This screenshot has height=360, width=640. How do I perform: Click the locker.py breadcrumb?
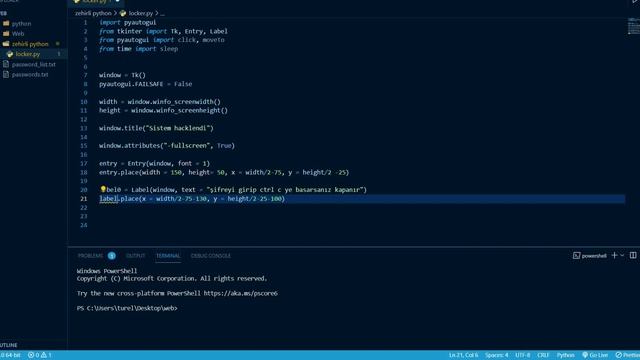140,13
